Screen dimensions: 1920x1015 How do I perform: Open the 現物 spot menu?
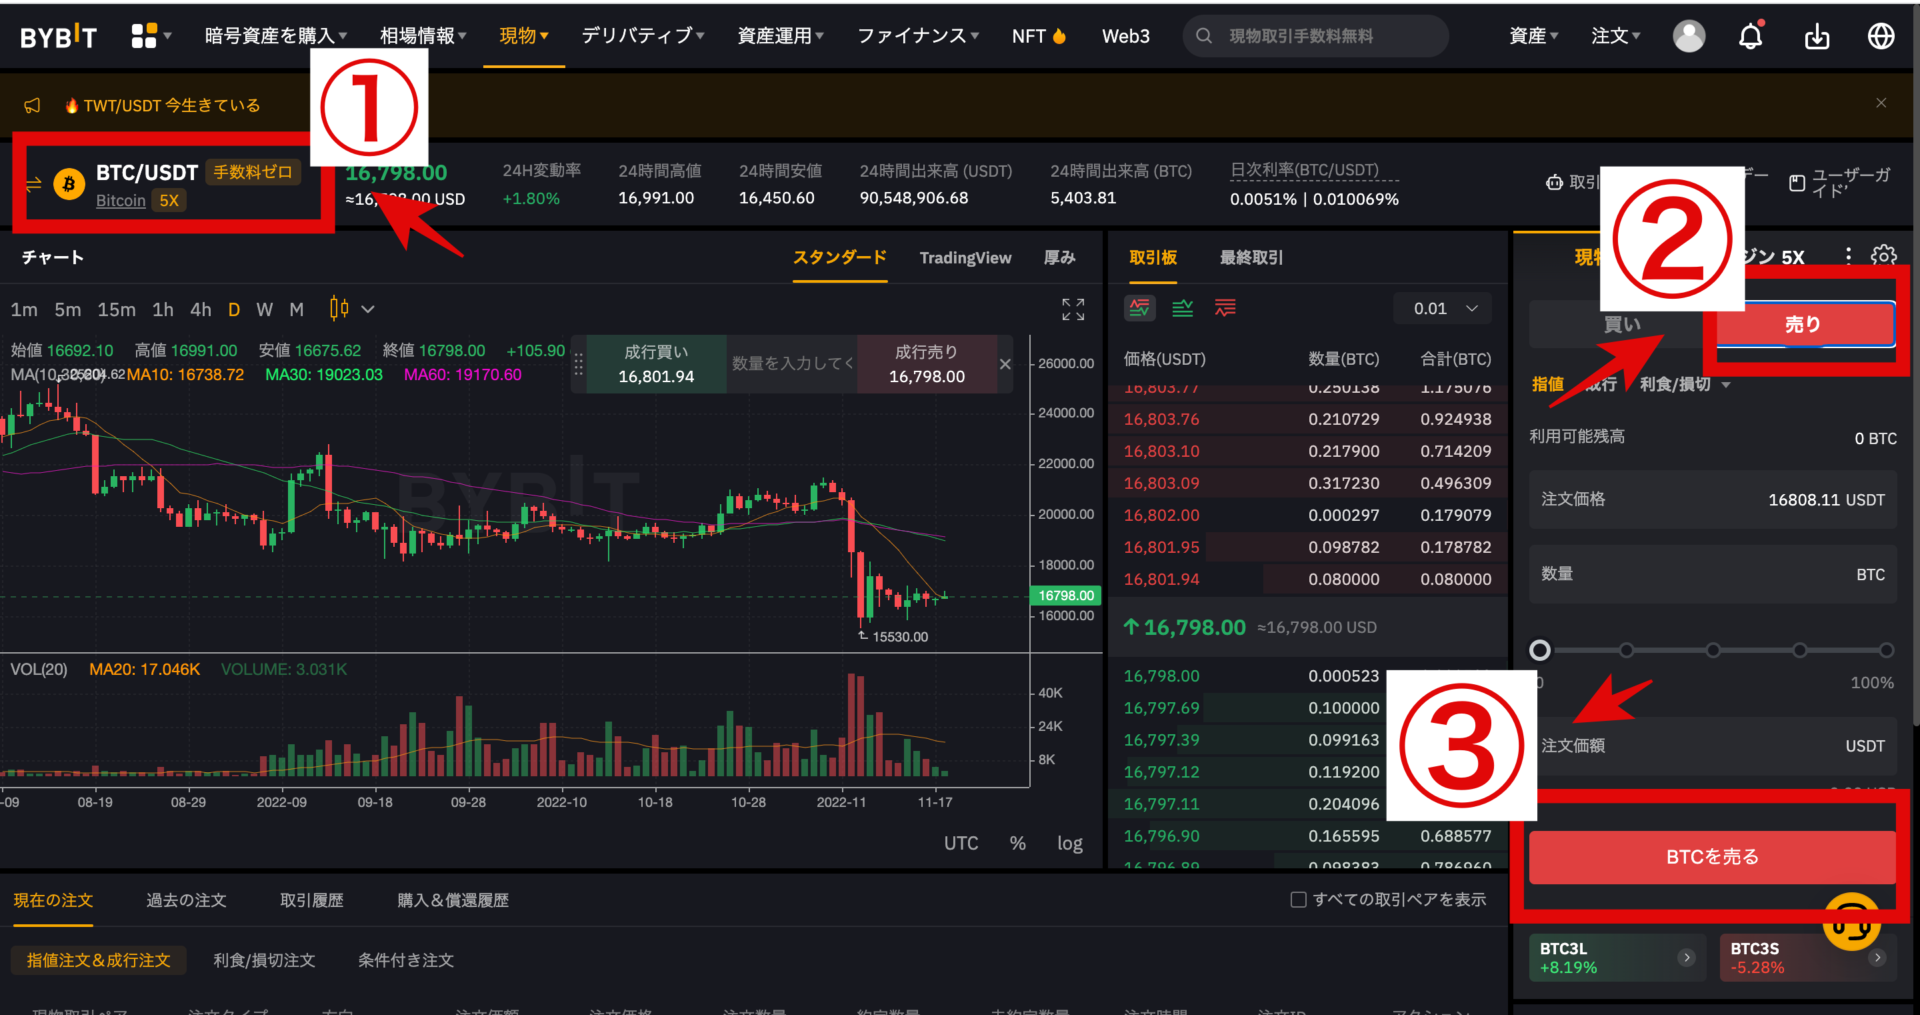click(524, 36)
